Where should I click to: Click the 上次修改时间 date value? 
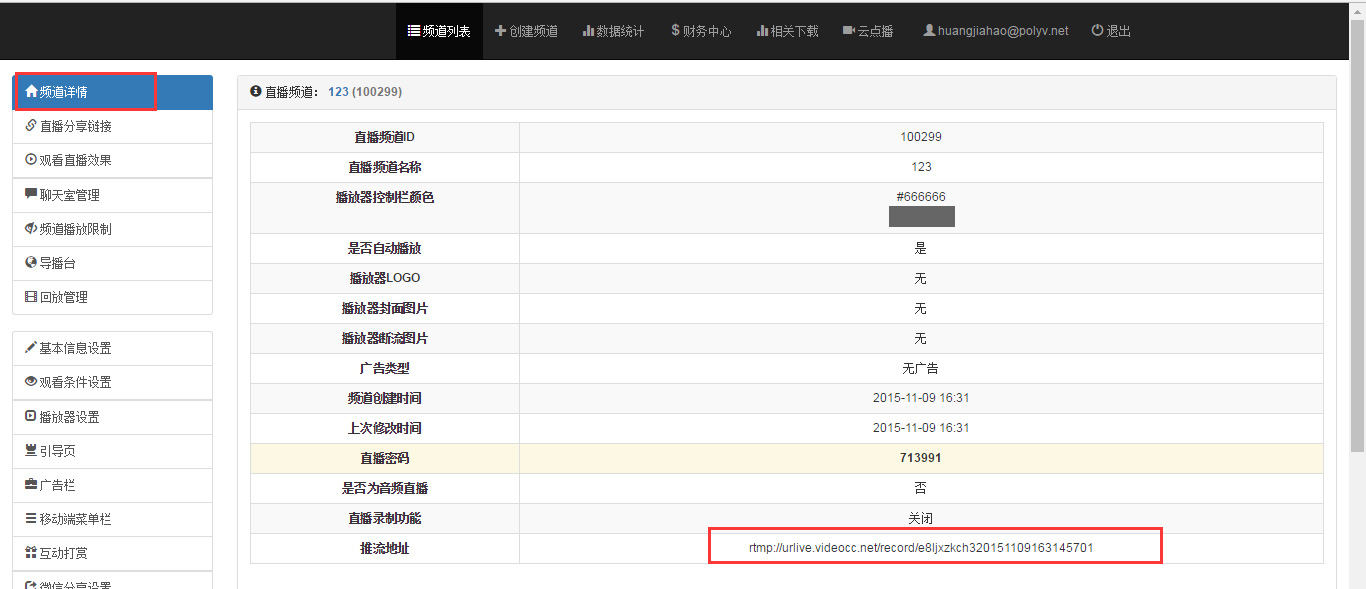click(921, 428)
